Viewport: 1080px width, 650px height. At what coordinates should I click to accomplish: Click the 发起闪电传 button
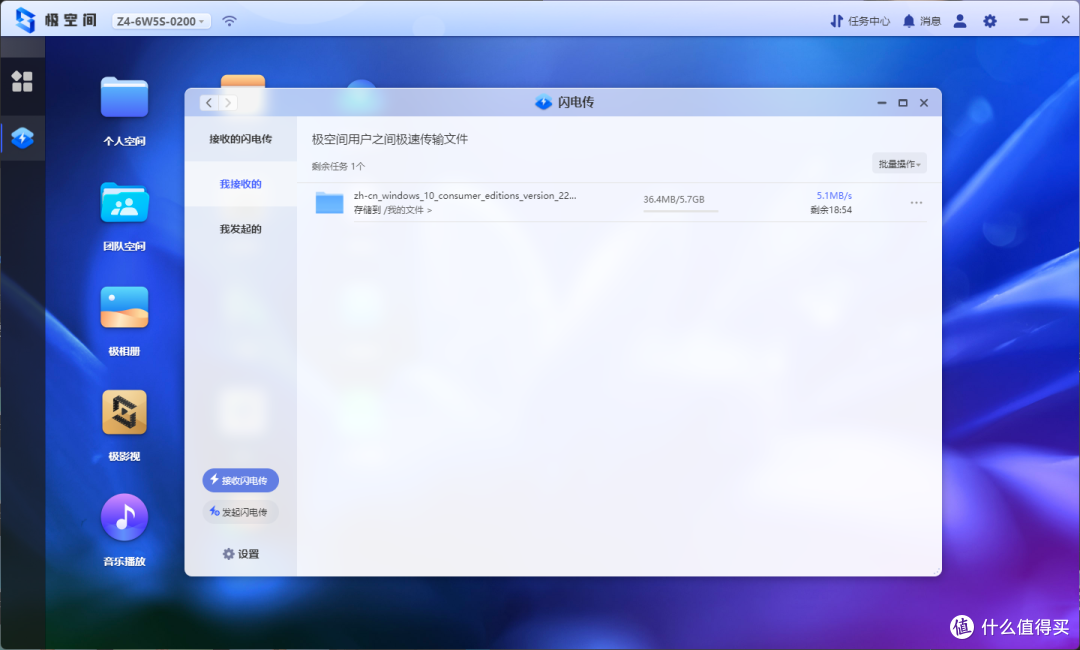[x=240, y=512]
